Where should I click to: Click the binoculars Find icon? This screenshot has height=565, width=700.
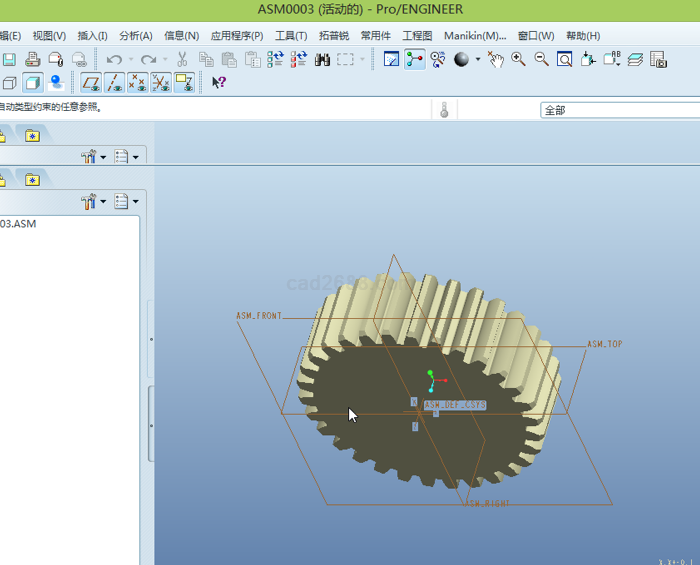point(322,60)
